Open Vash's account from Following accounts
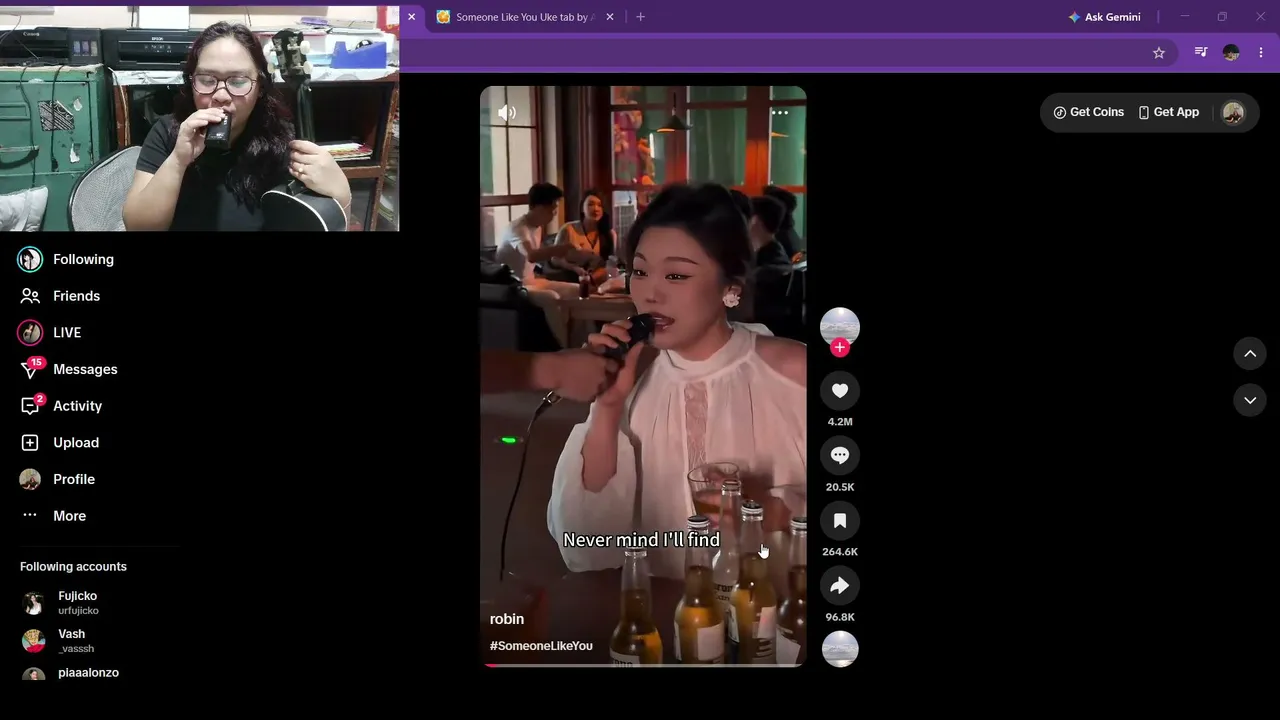The height and width of the screenshot is (720, 1280). [59, 641]
